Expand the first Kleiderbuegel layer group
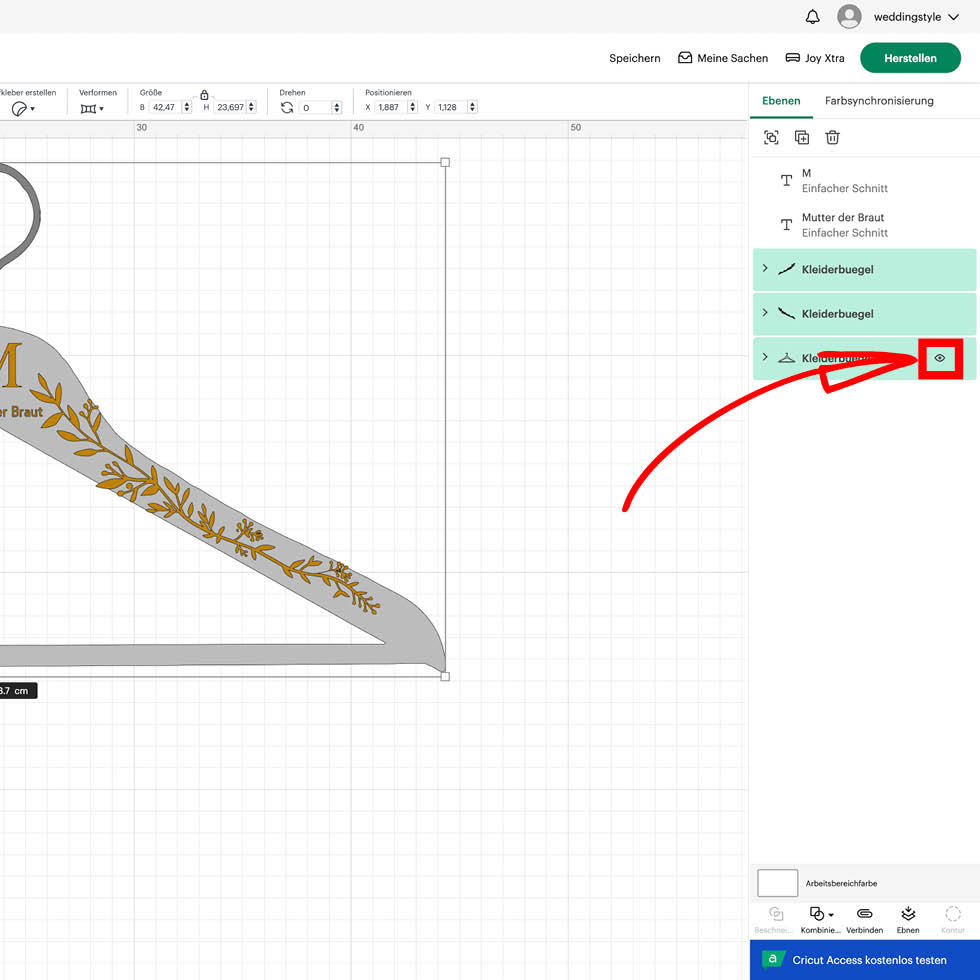This screenshot has height=980, width=980. (765, 269)
